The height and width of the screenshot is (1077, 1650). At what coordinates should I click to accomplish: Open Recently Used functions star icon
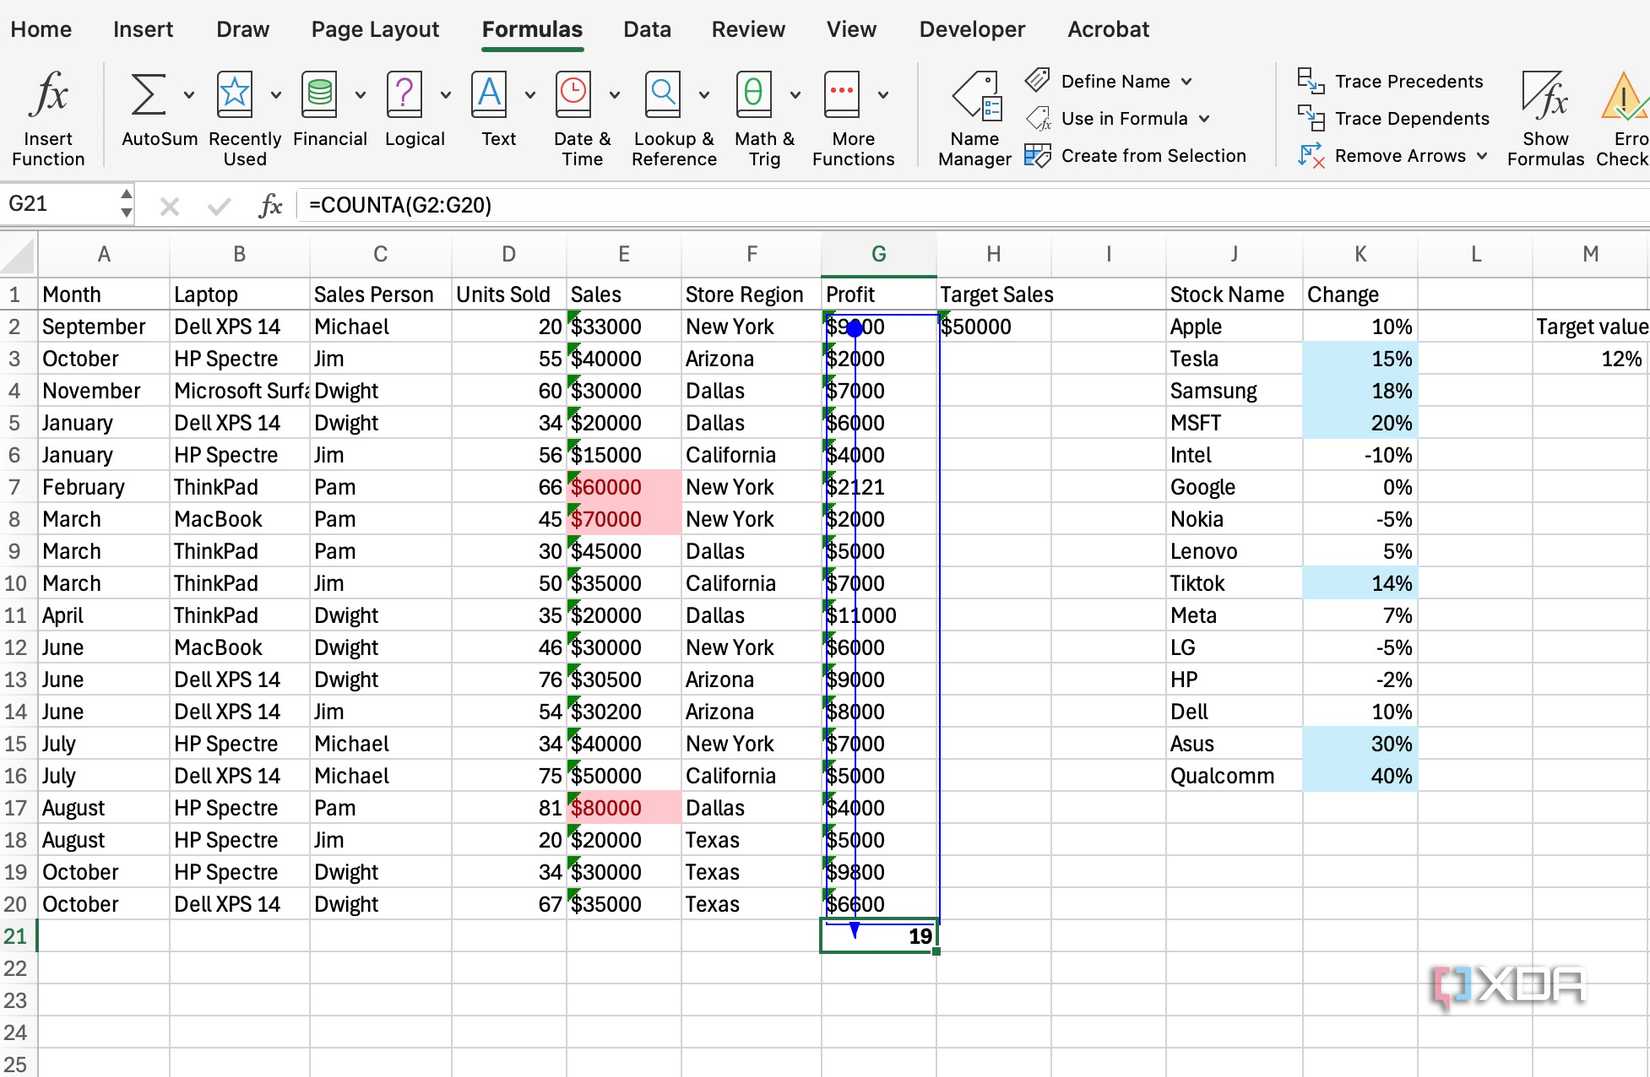[235, 96]
